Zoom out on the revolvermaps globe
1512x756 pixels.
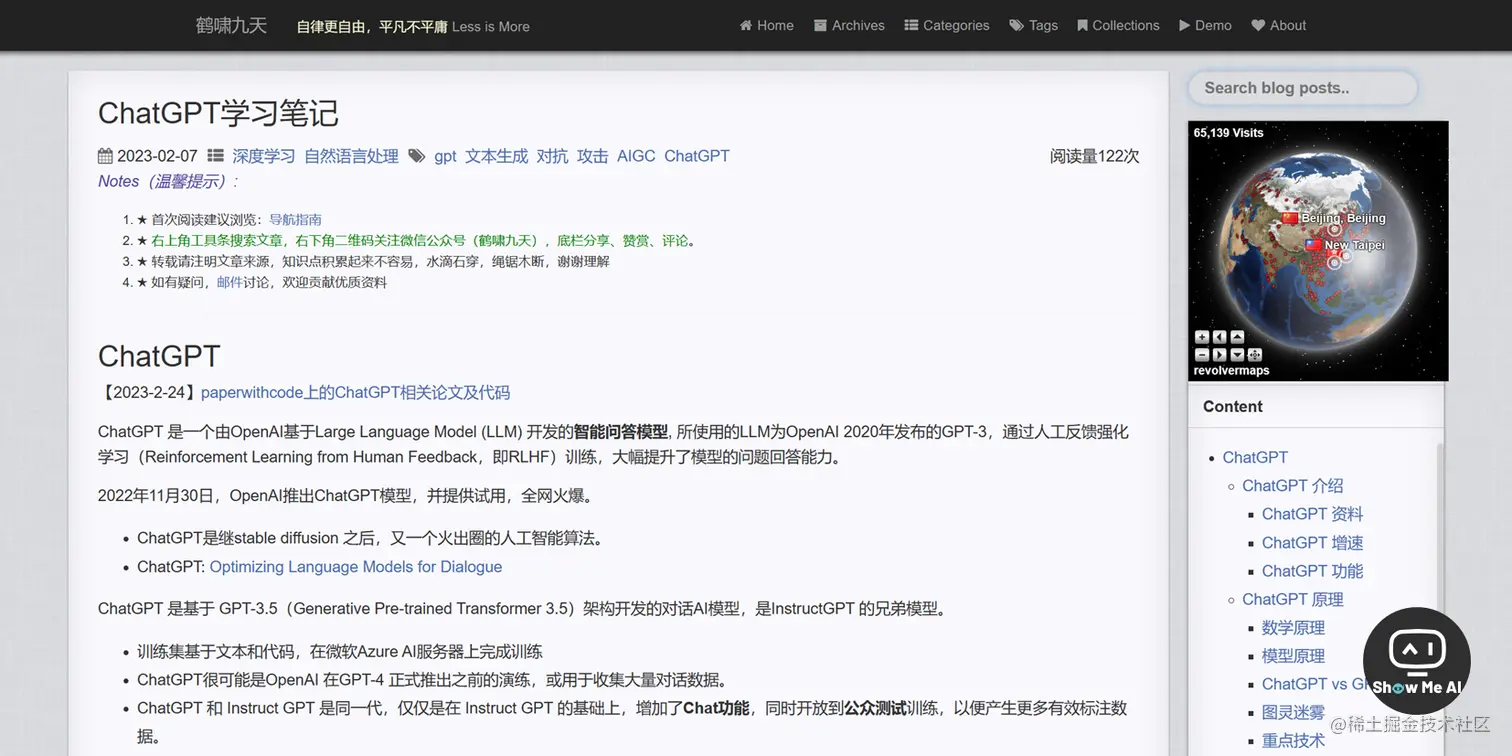1202,355
